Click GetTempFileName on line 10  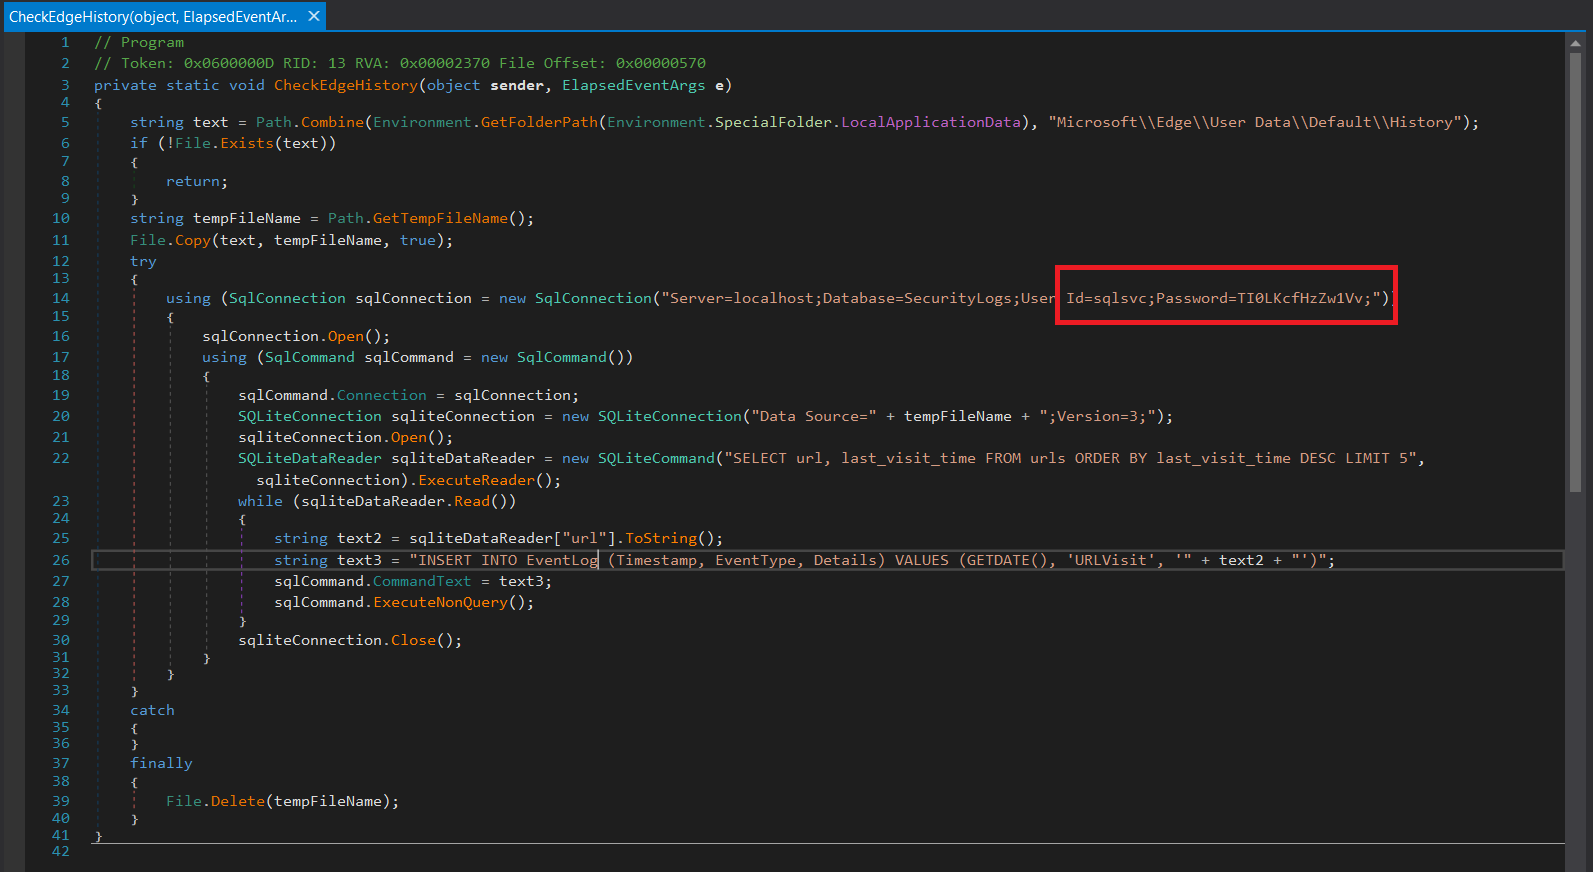click(440, 218)
